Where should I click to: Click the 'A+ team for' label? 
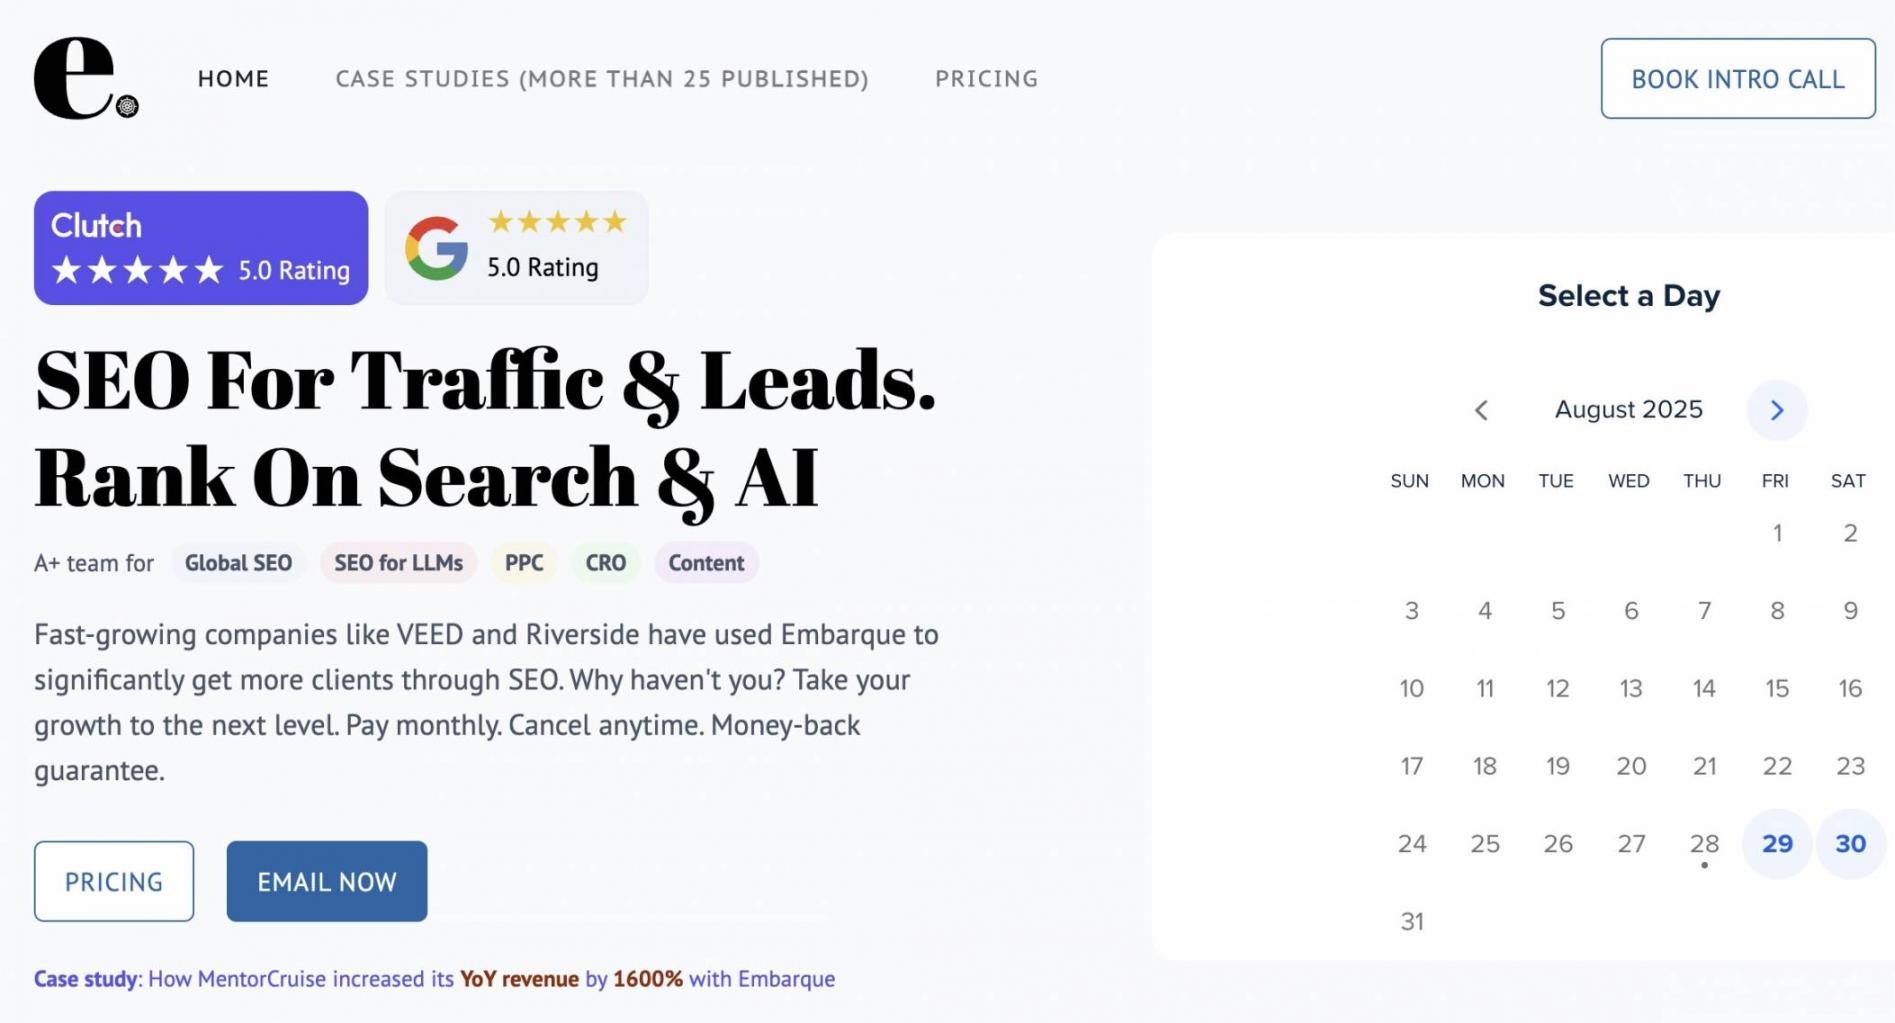(94, 563)
